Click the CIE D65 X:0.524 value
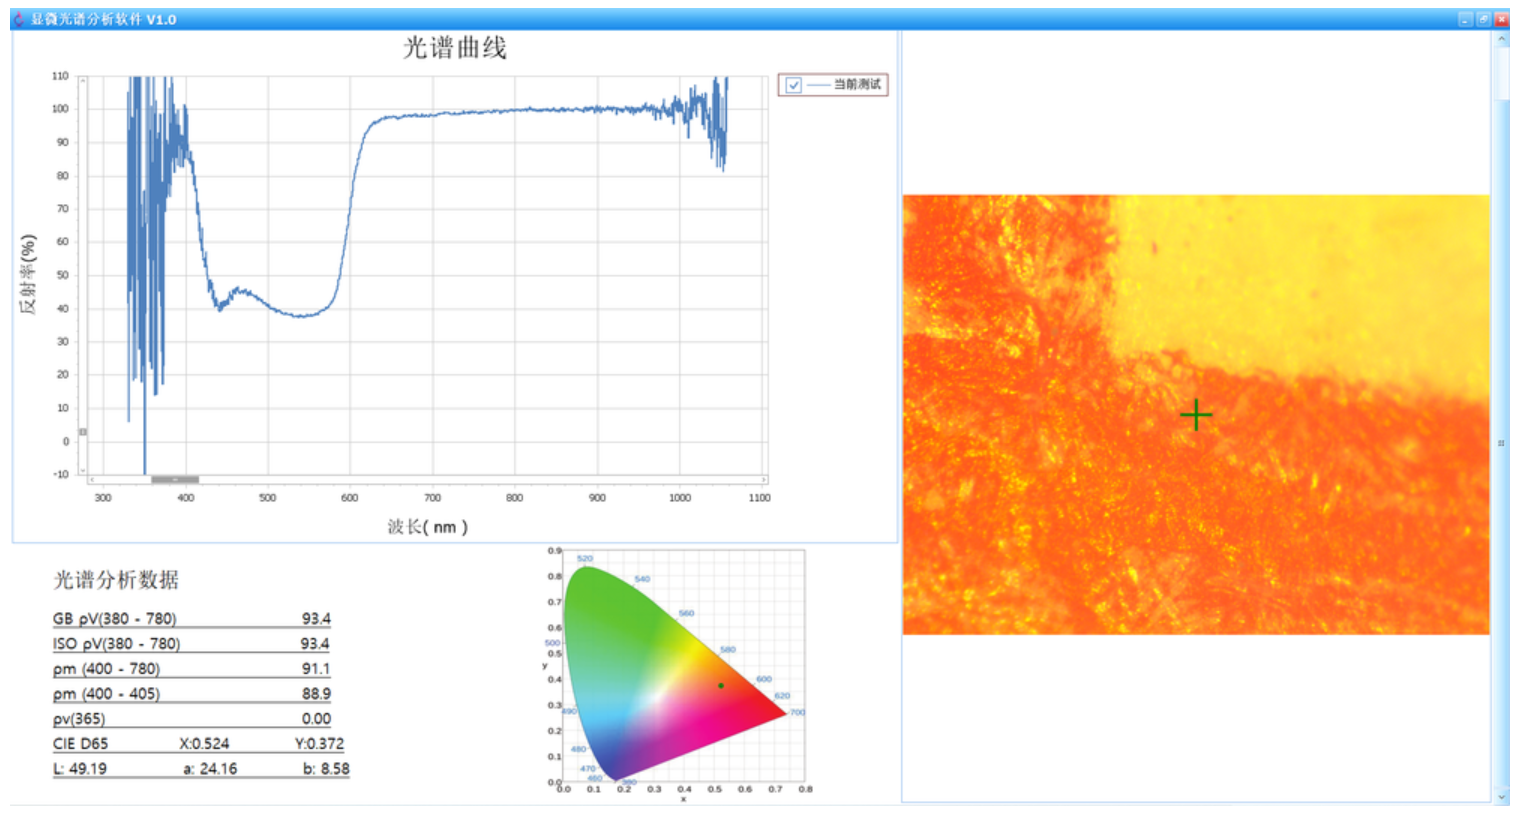This screenshot has height=820, width=1521. click(204, 744)
